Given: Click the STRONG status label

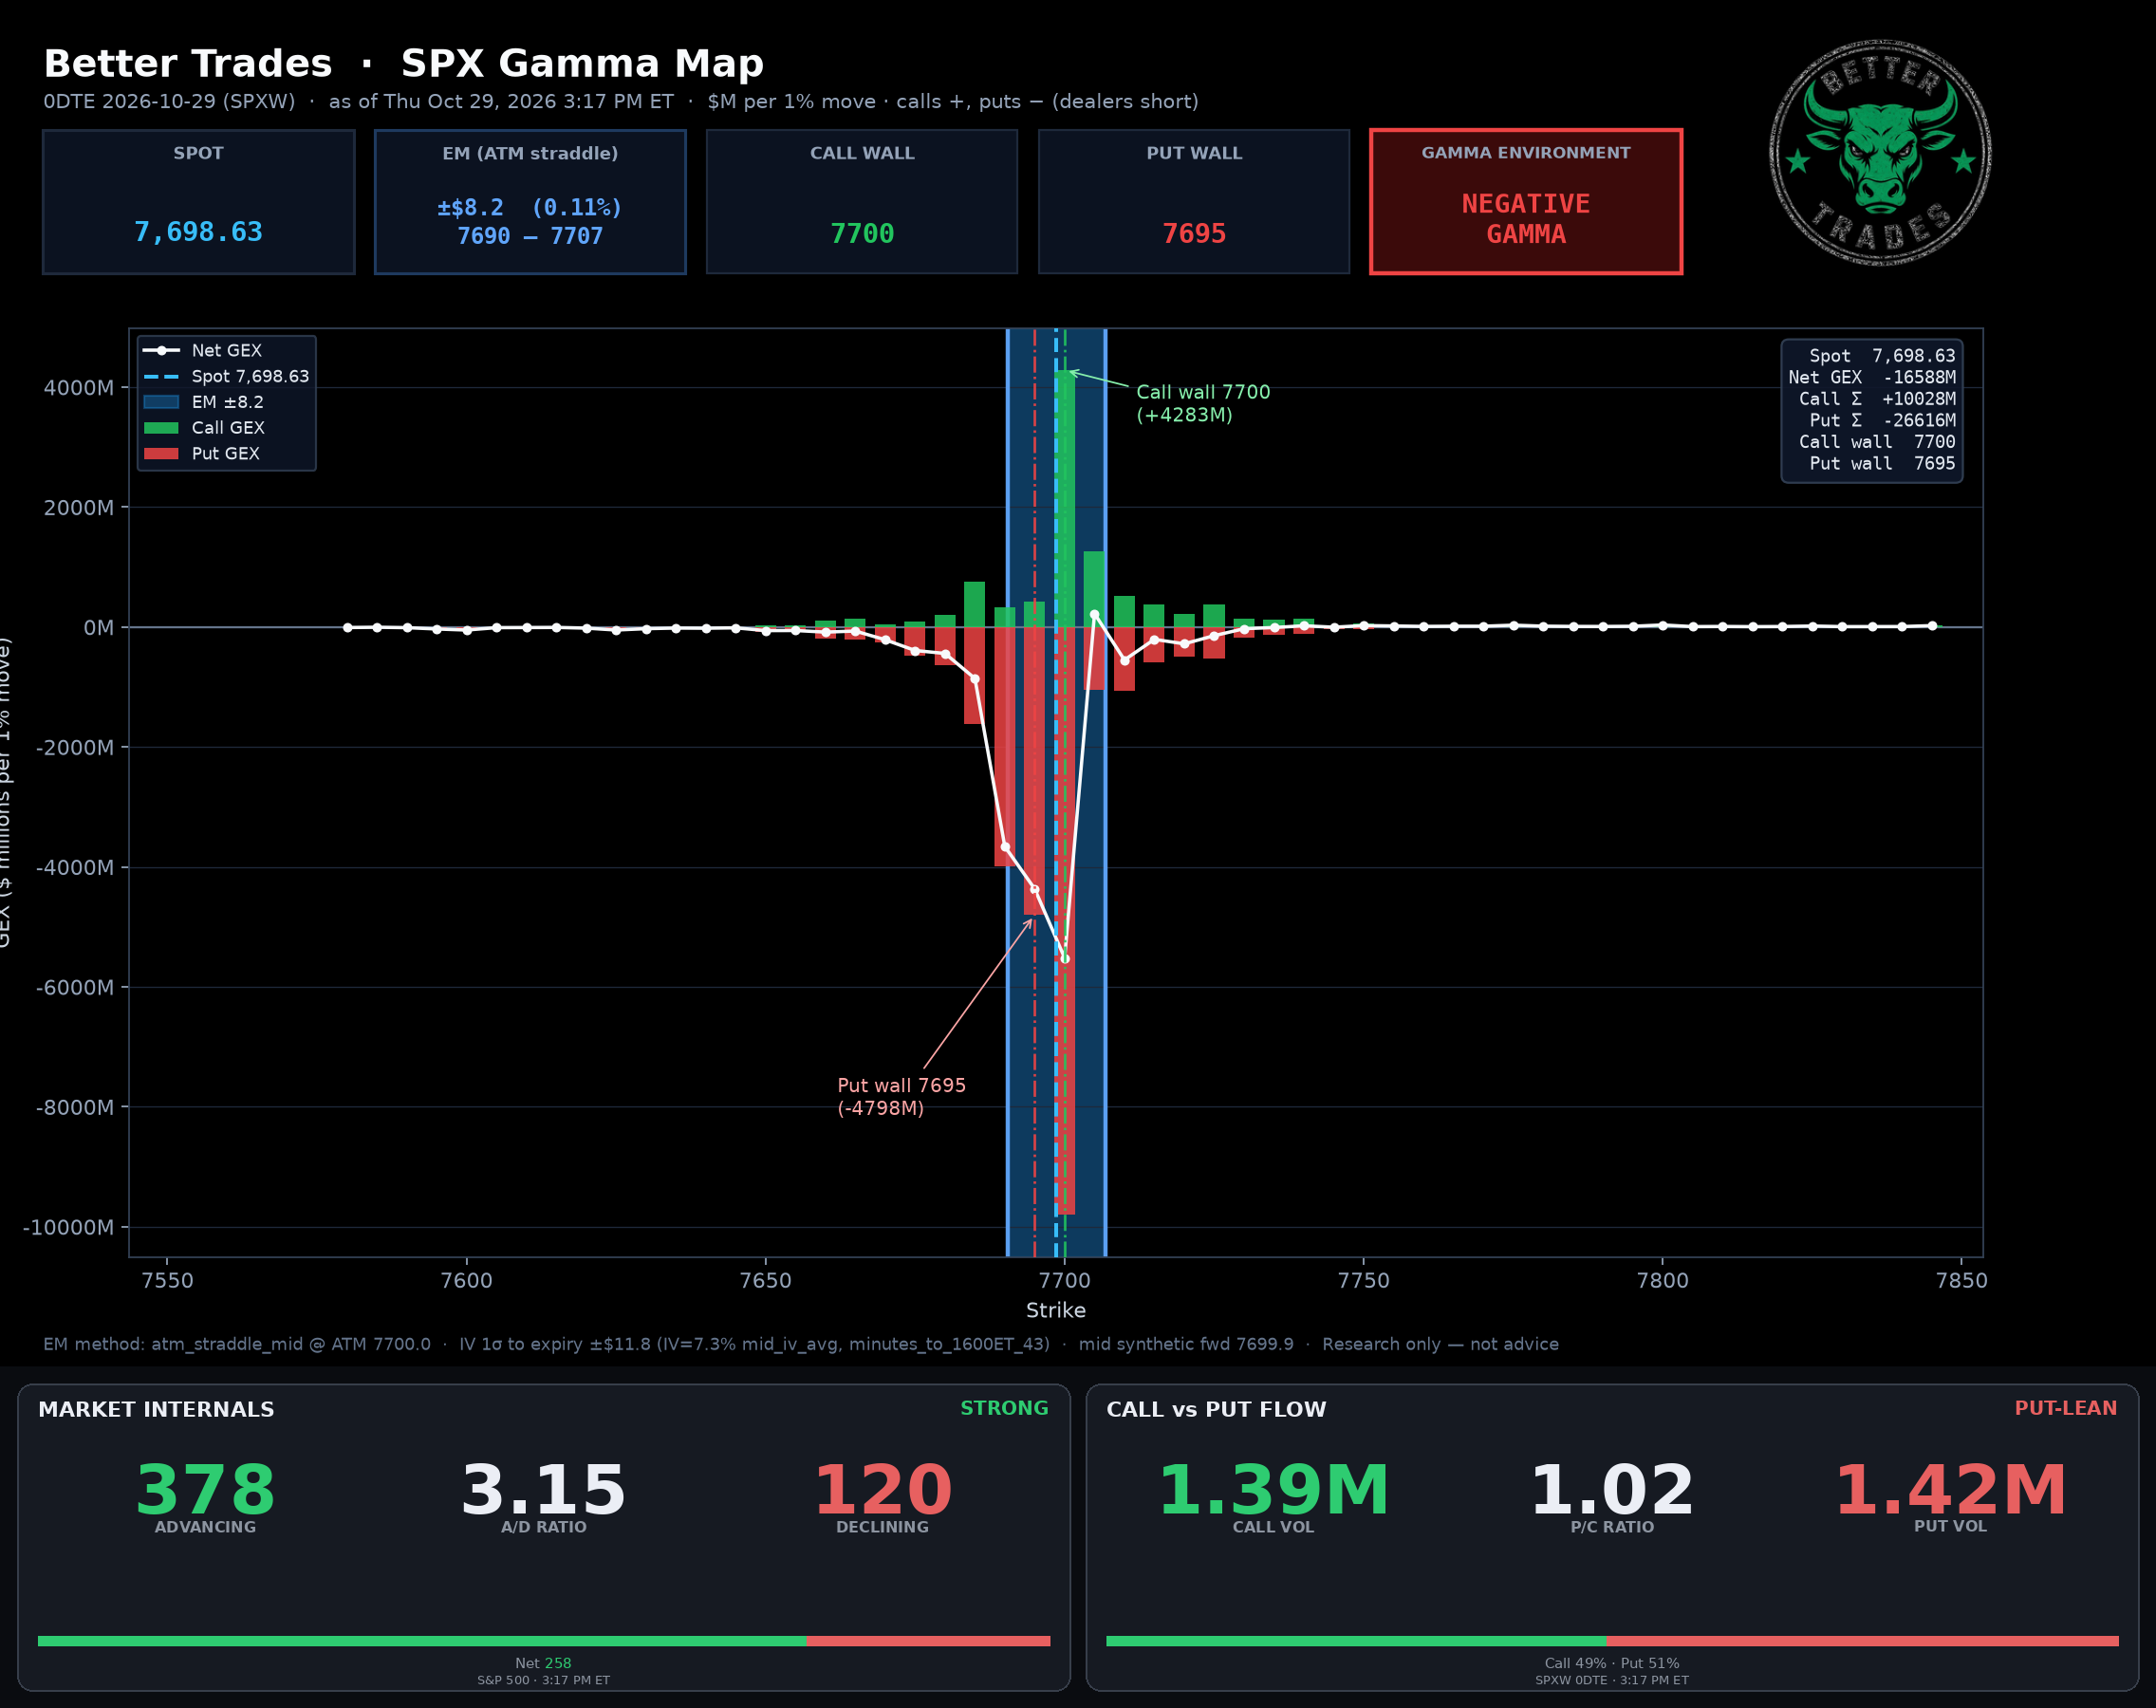Looking at the screenshot, I should pyautogui.click(x=1004, y=1408).
